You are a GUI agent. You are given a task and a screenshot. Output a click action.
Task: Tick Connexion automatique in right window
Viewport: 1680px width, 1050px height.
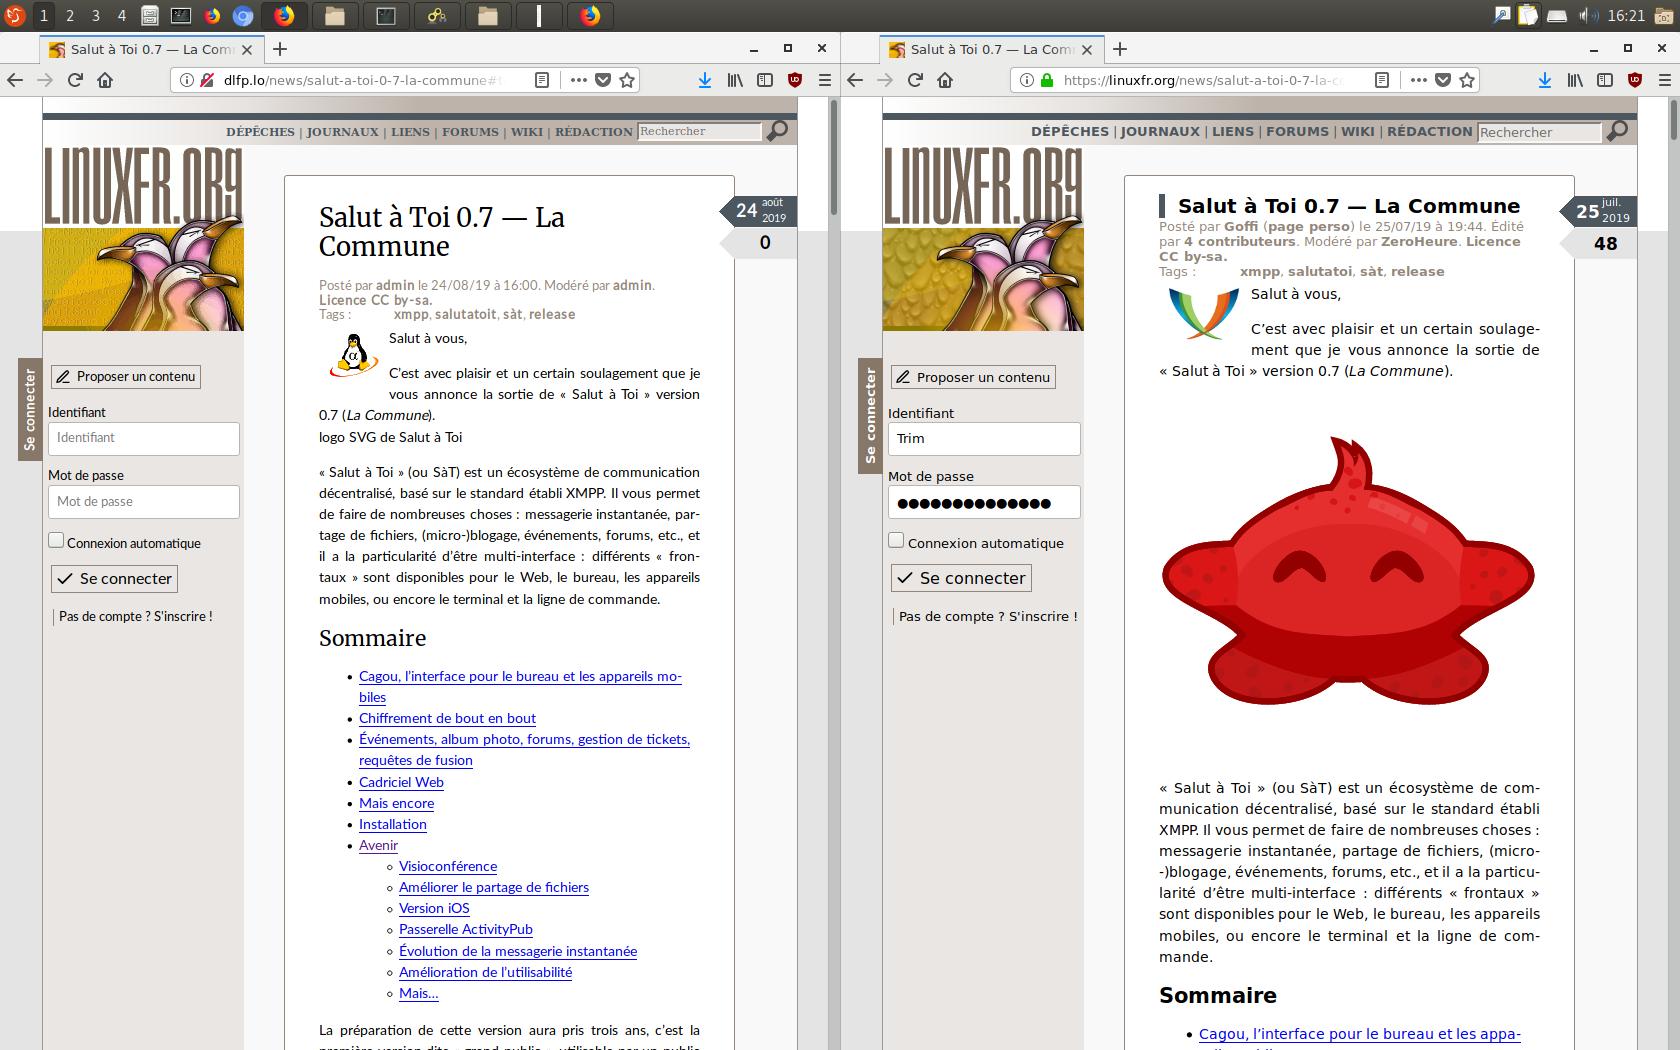tap(896, 540)
